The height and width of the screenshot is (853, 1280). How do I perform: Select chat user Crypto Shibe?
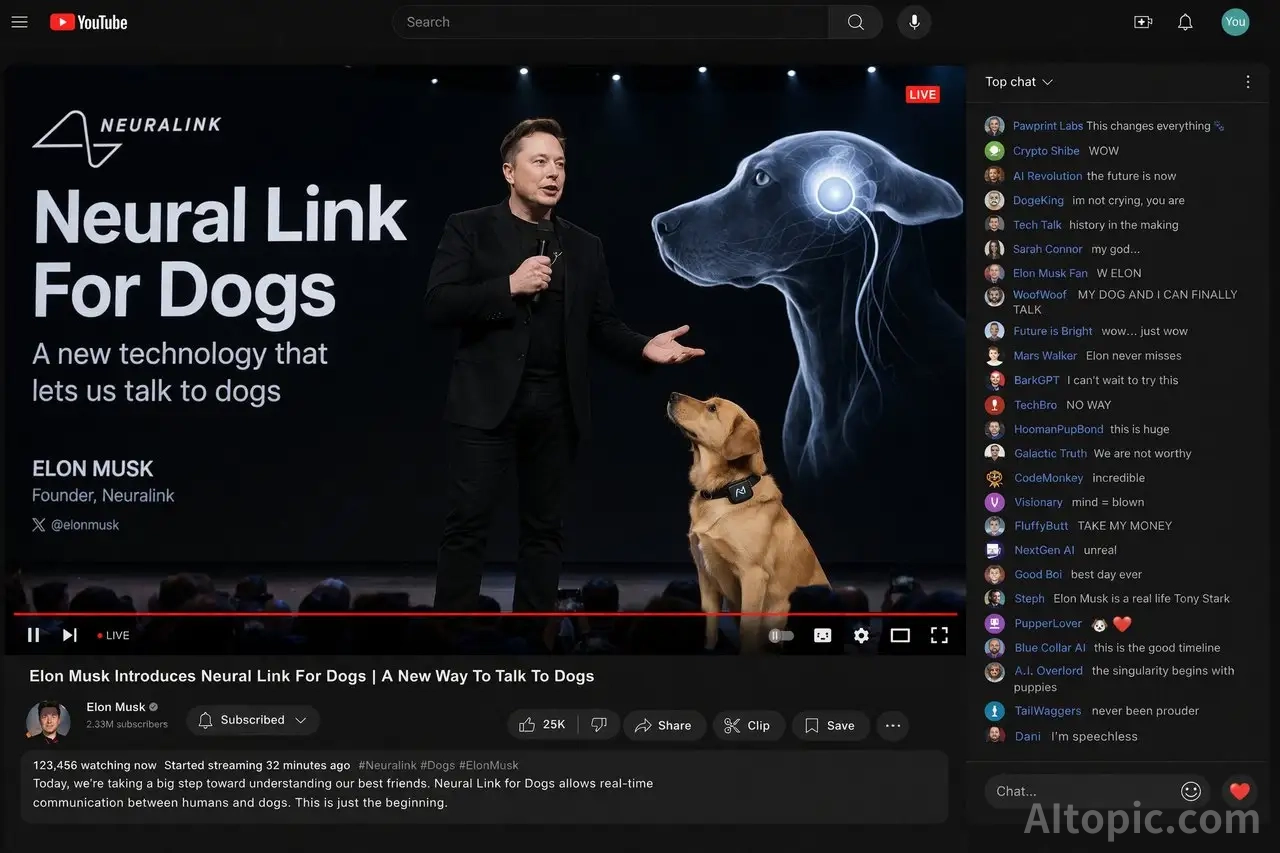tap(1046, 151)
